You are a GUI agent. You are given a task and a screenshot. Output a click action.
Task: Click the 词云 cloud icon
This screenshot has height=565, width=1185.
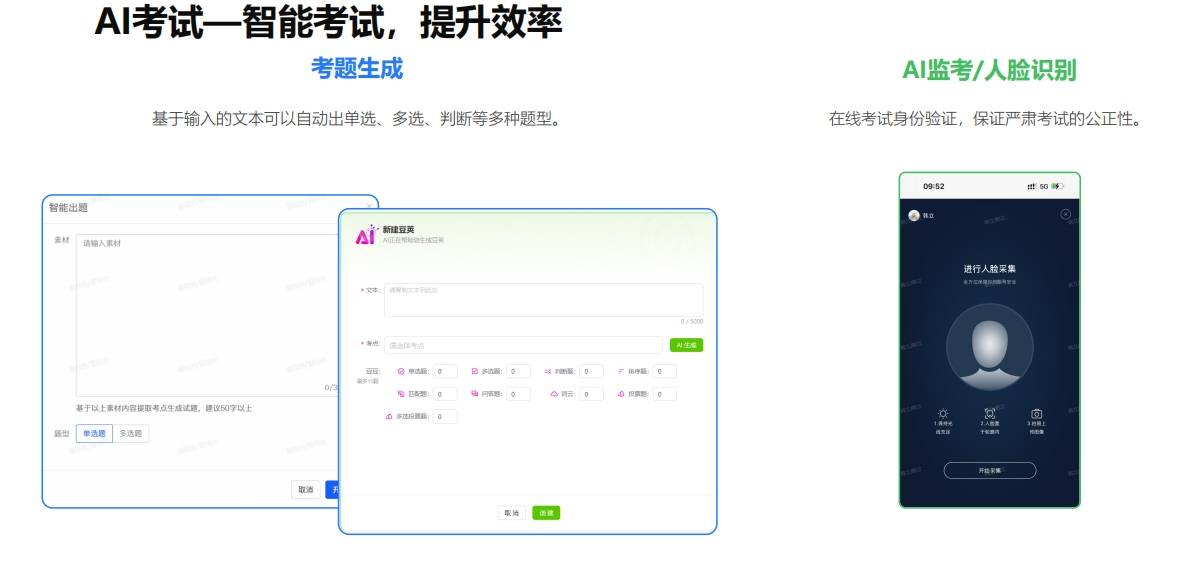[554, 394]
